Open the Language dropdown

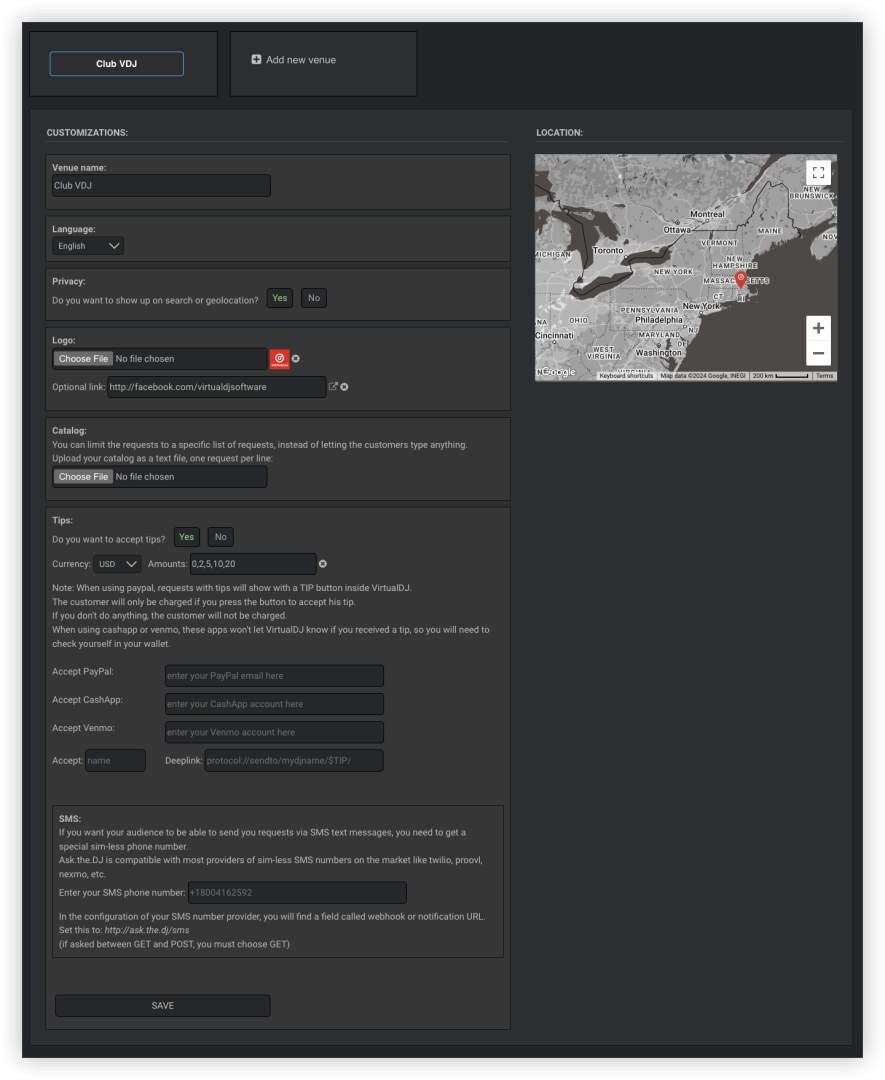click(88, 246)
